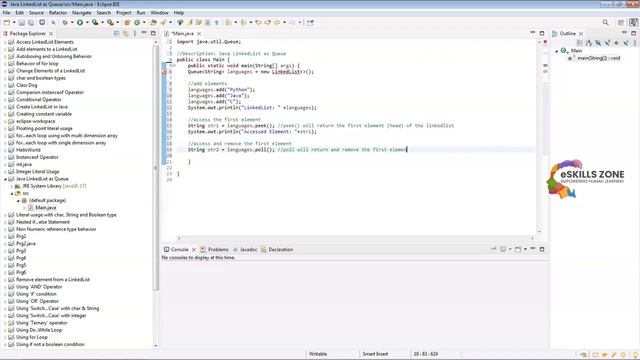Image resolution: width=640 pixels, height=360 pixels.
Task: Close the Outline view tab
Action: [x=581, y=33]
